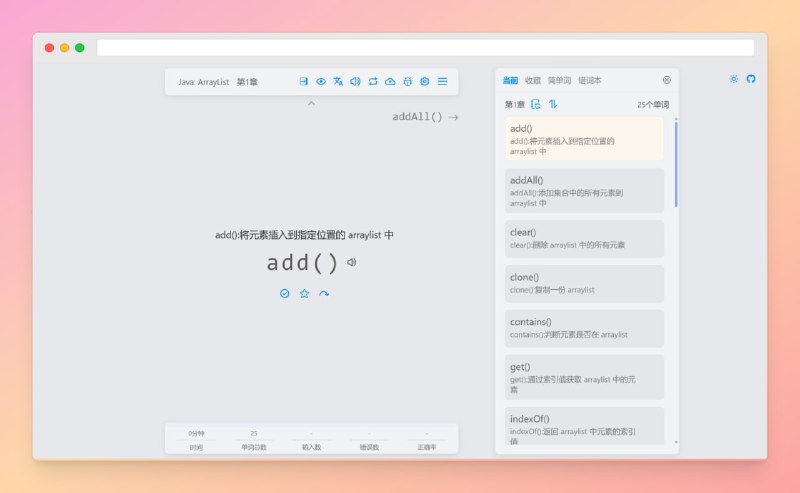Toggle the sound speaker icon in the toolbar
The image size is (800, 493).
(x=356, y=81)
